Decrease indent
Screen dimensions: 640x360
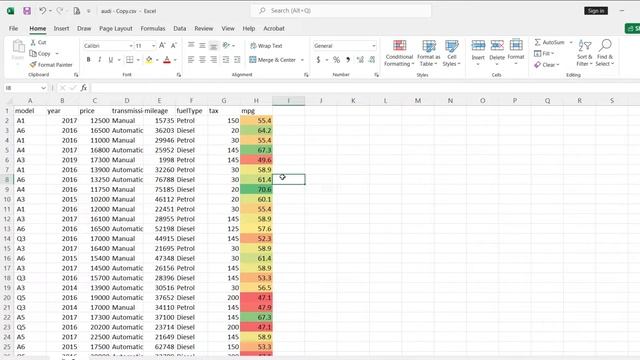(x=226, y=60)
